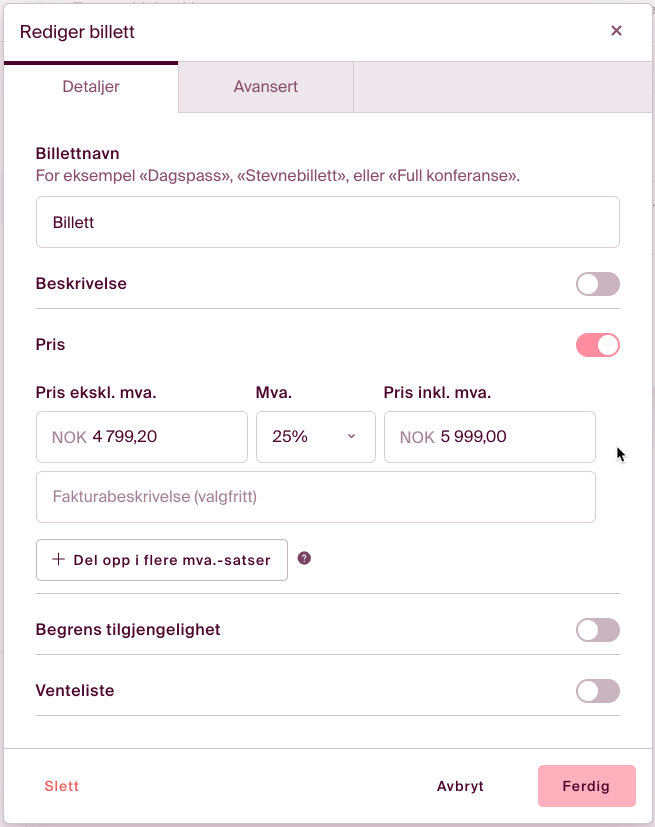This screenshot has width=655, height=827.
Task: Click the Billettnavn field containing Billett
Action: tap(327, 222)
